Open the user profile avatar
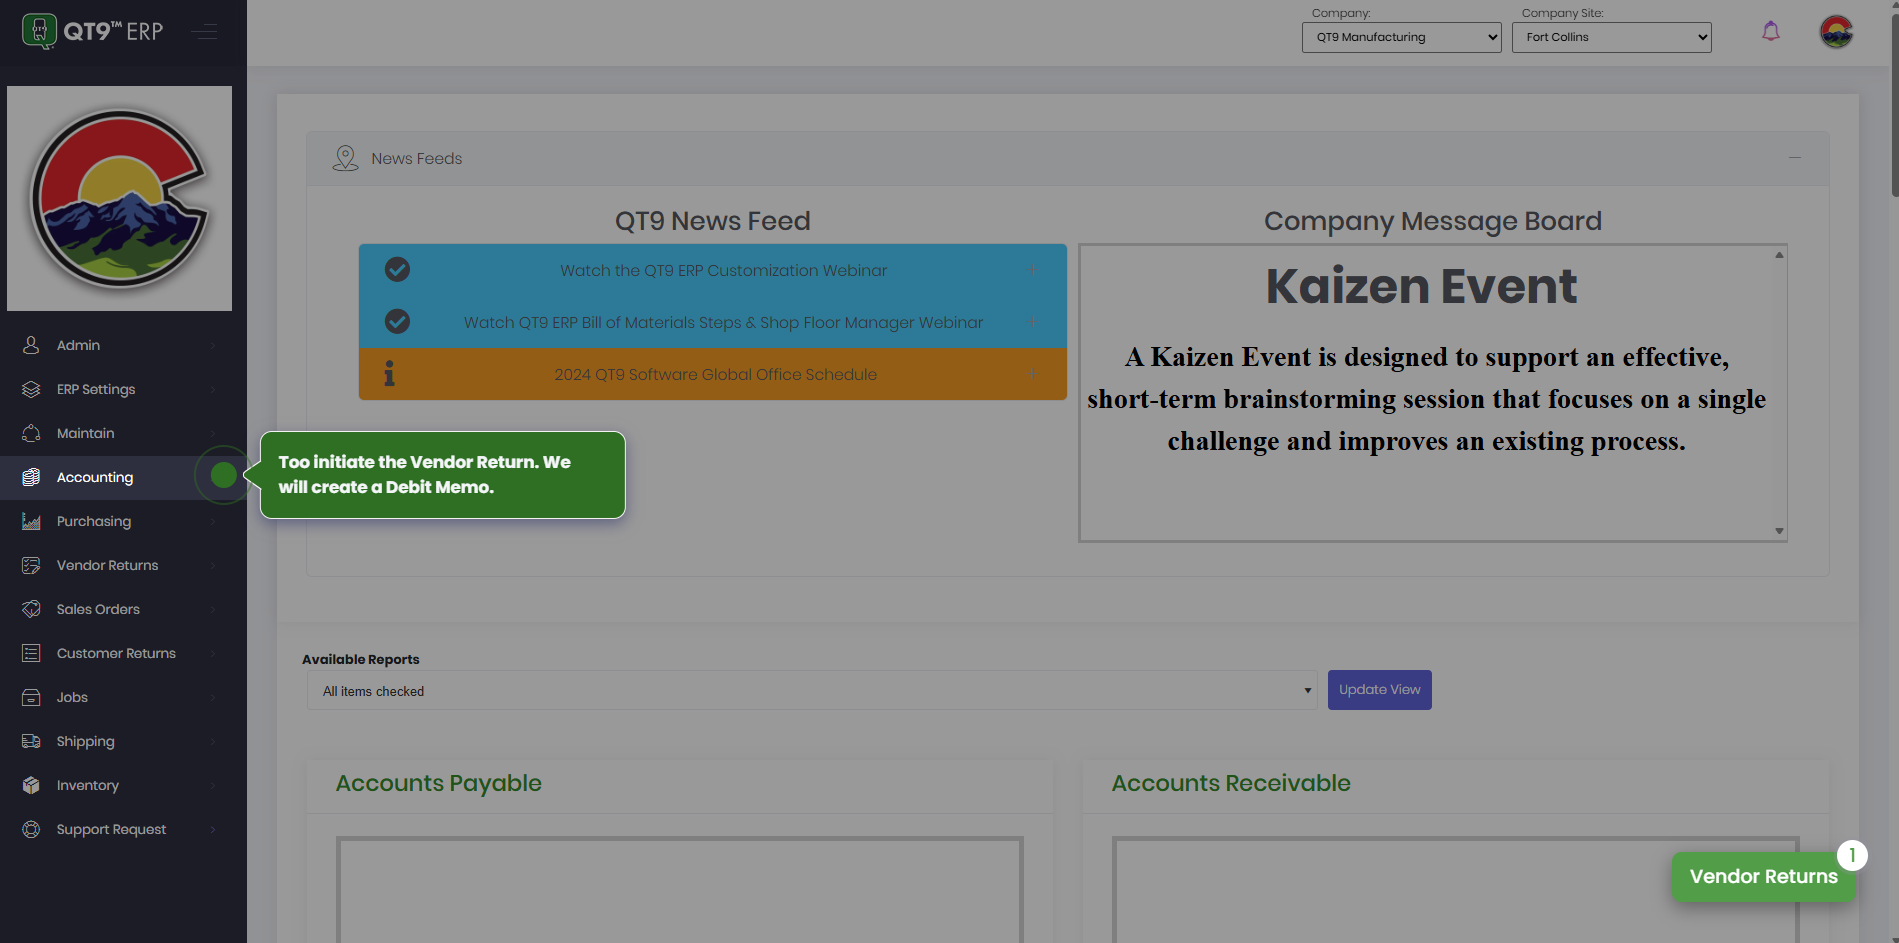The width and height of the screenshot is (1899, 943). click(1836, 32)
